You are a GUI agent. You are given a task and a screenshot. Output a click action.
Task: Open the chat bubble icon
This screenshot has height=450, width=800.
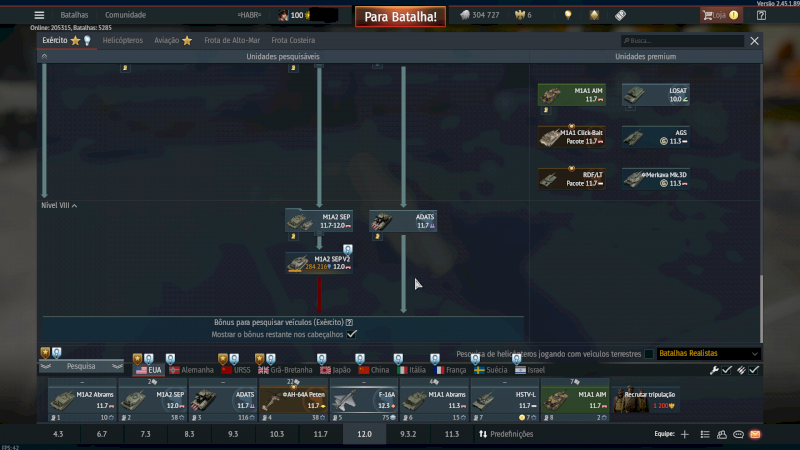[x=738, y=434]
